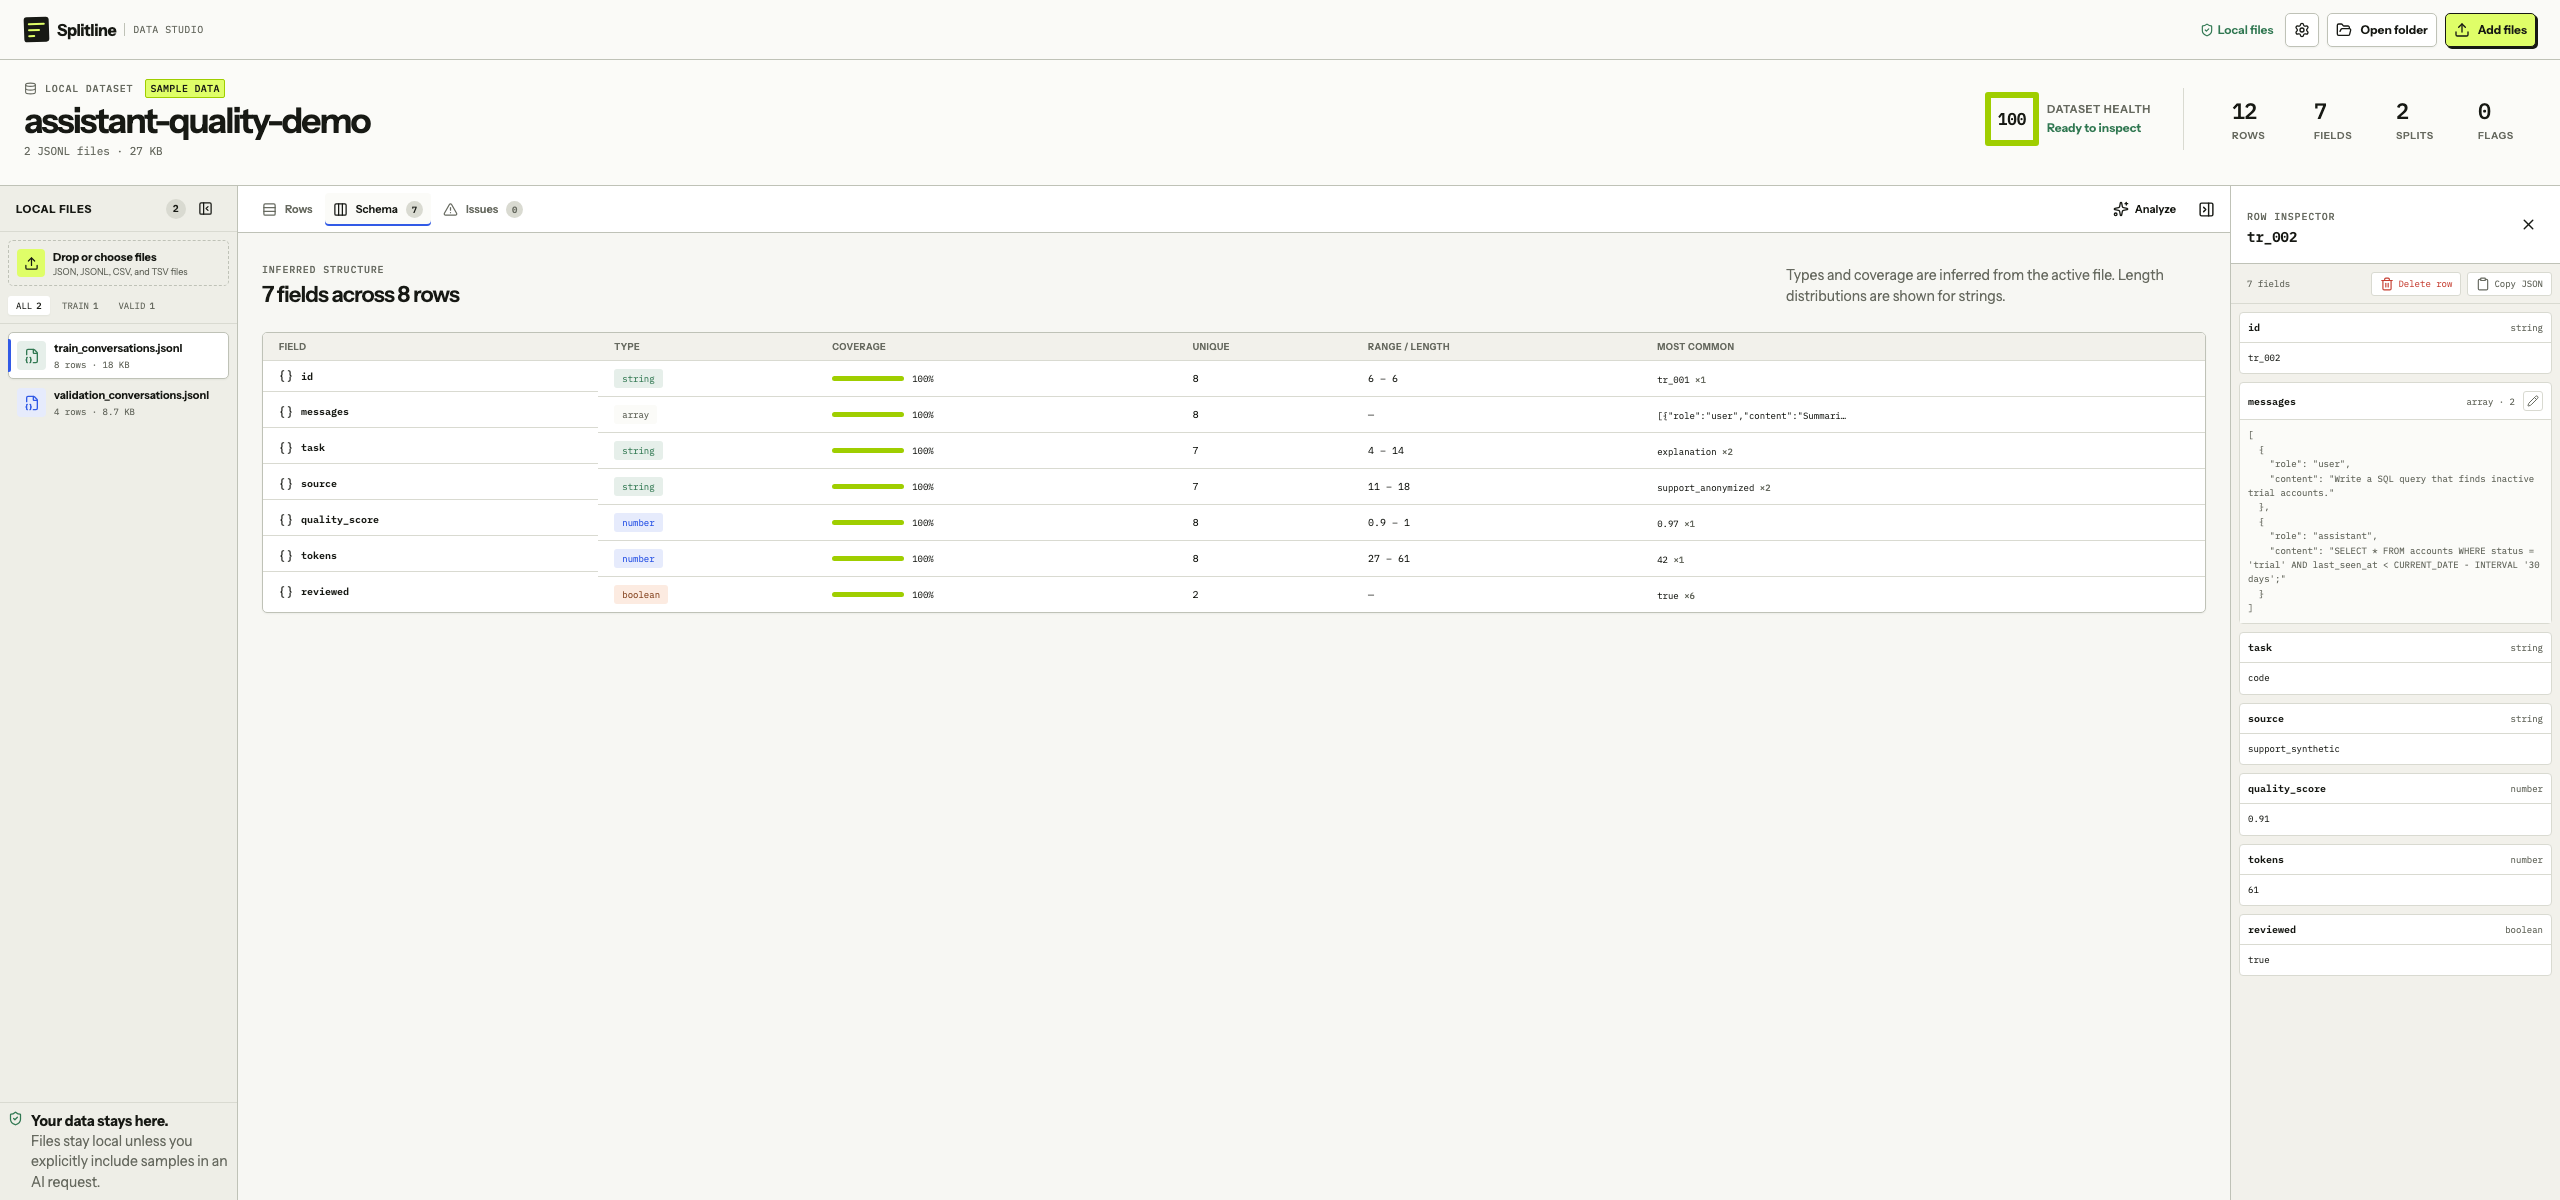Switch to the Rows tab
2560x1200 pixels.
point(288,209)
